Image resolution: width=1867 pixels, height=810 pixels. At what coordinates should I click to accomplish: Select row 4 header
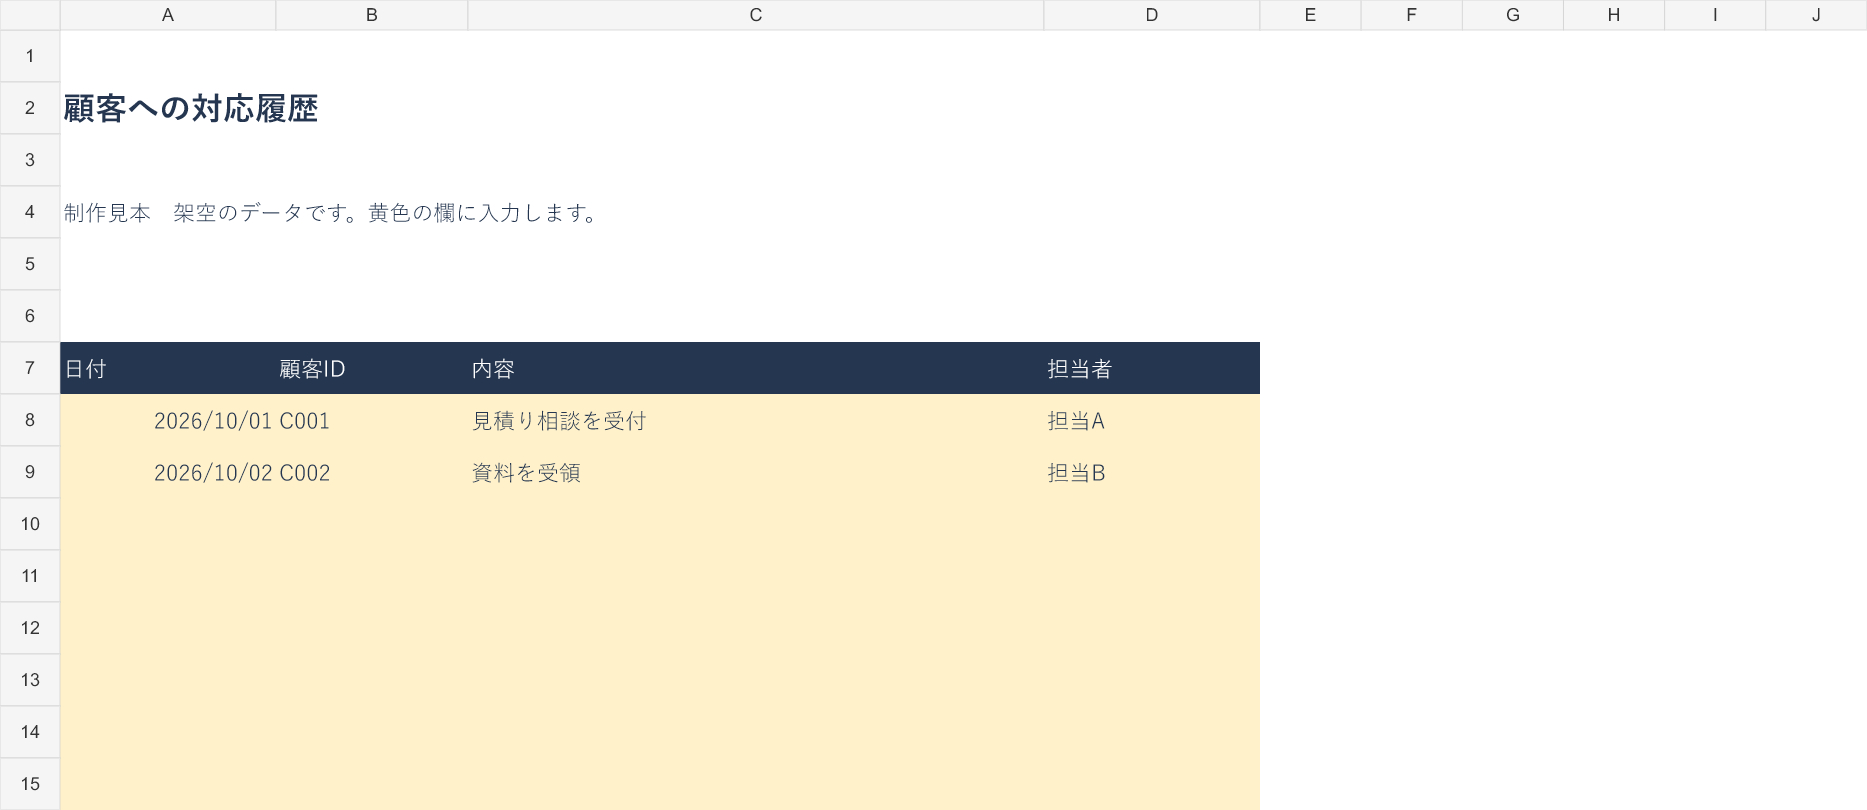(30, 212)
